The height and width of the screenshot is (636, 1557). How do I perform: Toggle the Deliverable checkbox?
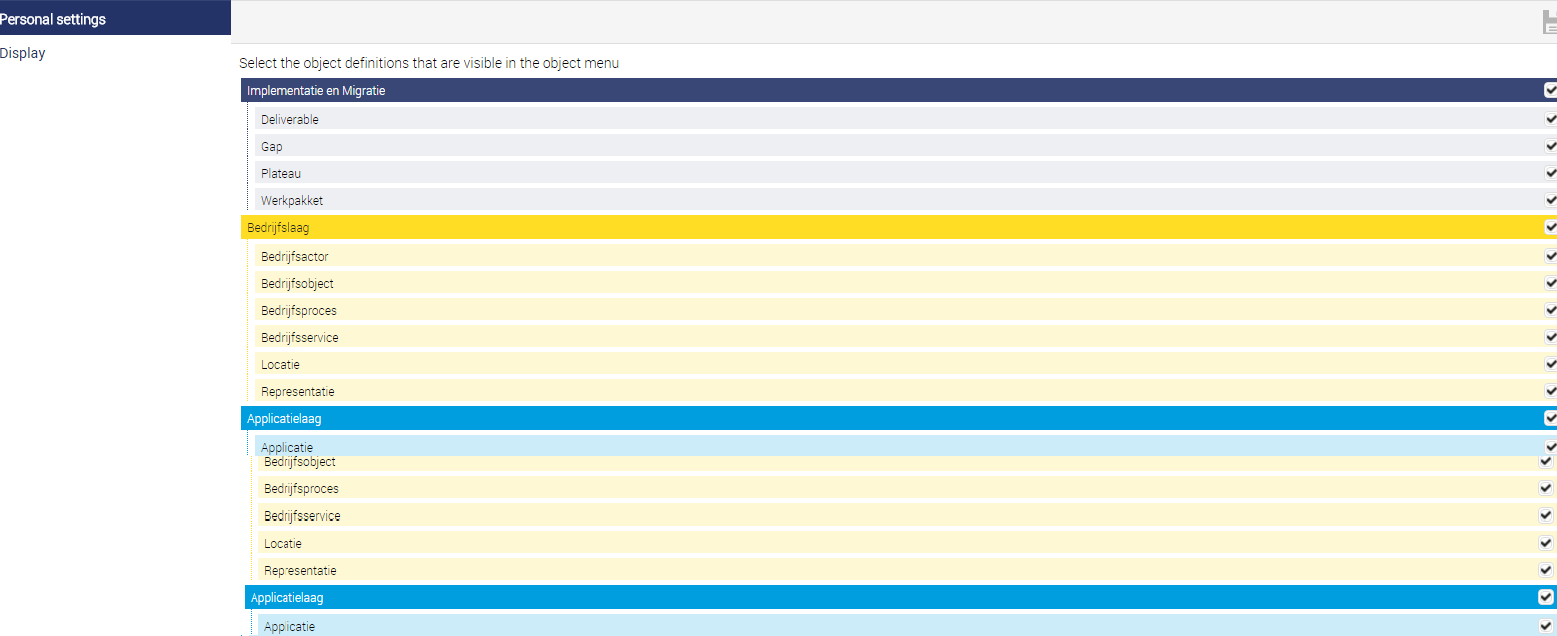tap(1550, 119)
